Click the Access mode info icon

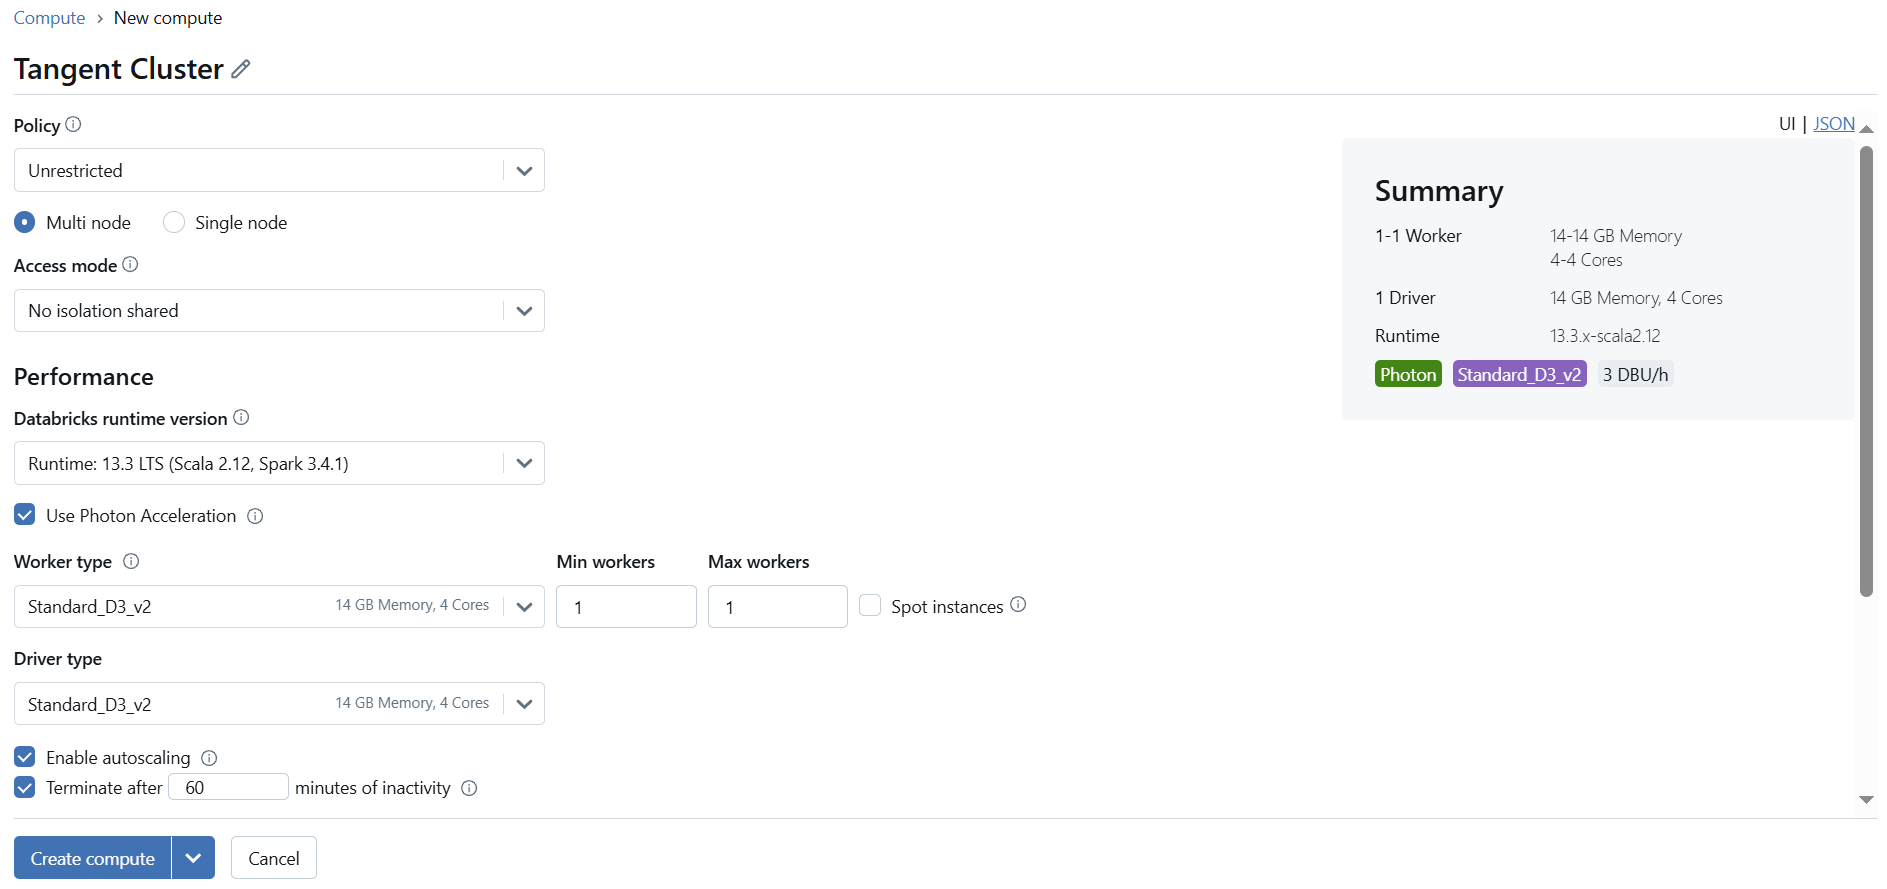[130, 265]
